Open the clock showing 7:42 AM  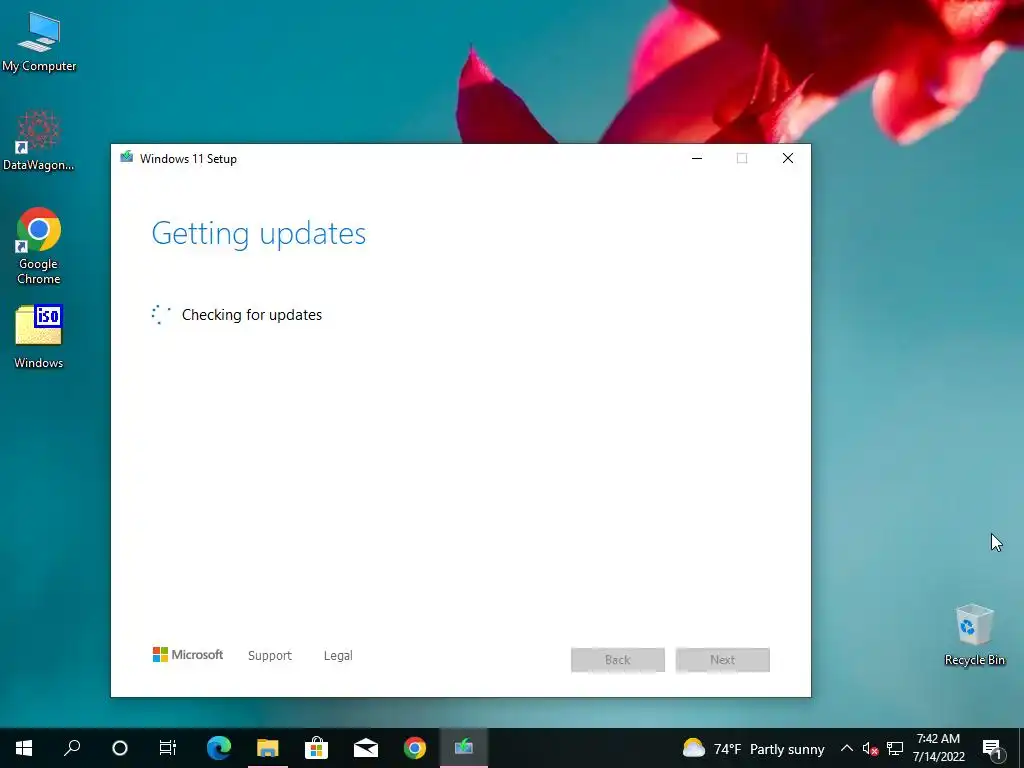tap(938, 748)
